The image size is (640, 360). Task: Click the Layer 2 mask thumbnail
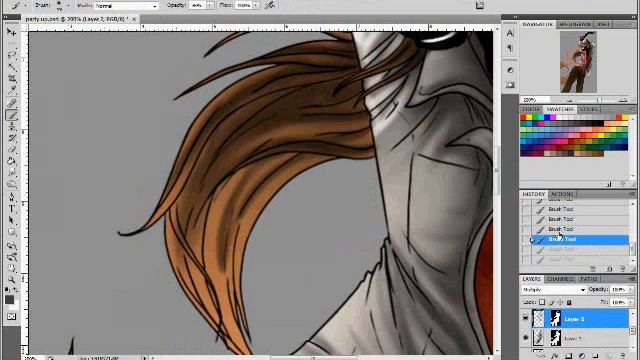(x=555, y=318)
